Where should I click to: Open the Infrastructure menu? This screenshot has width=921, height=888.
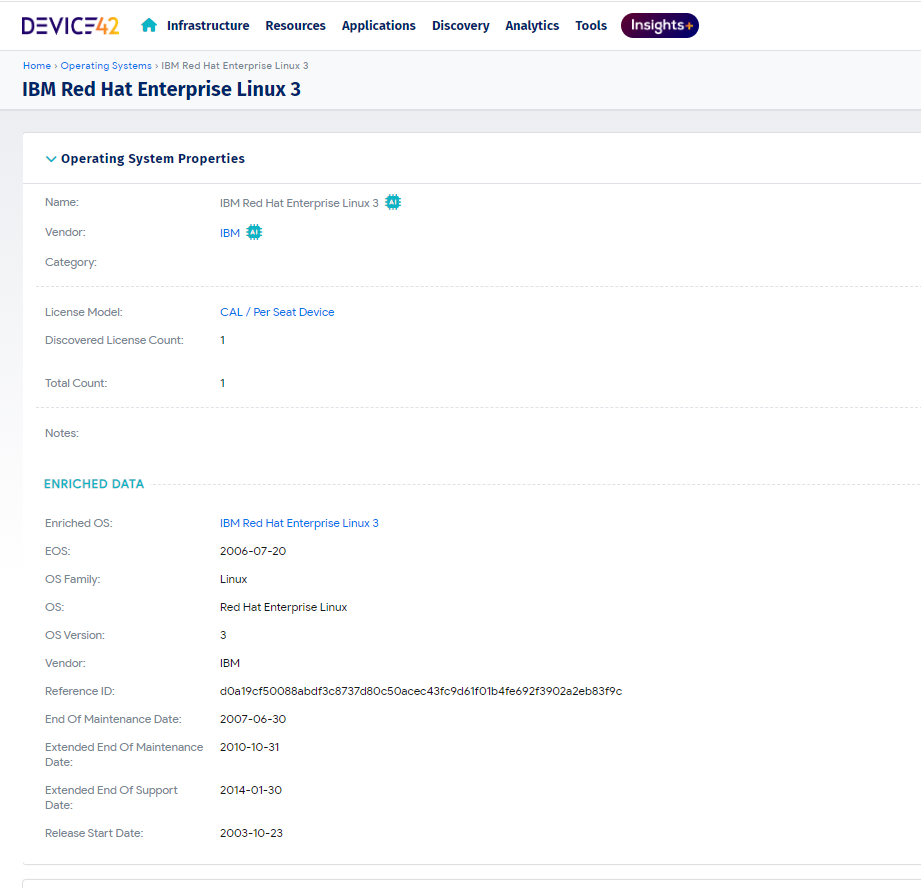pyautogui.click(x=208, y=26)
